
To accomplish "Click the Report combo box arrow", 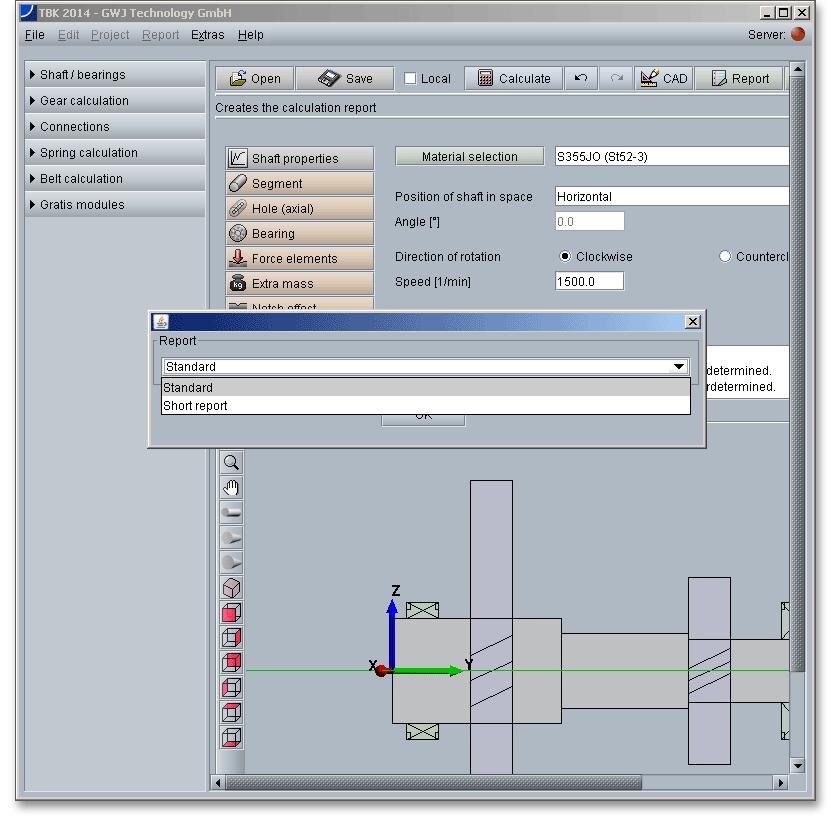I will coord(680,367).
